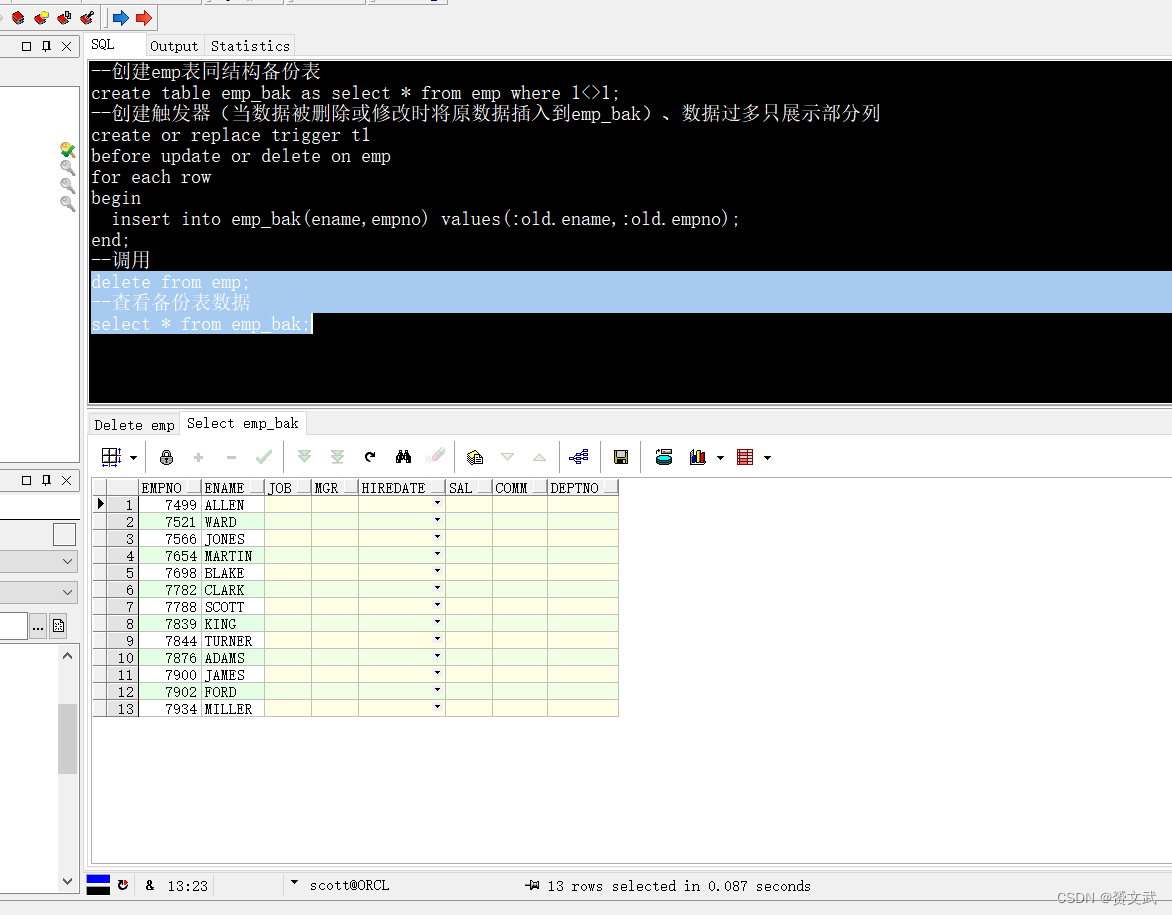Click the 'delete from emp;' line in editor
The width and height of the screenshot is (1172, 915).
170,282
